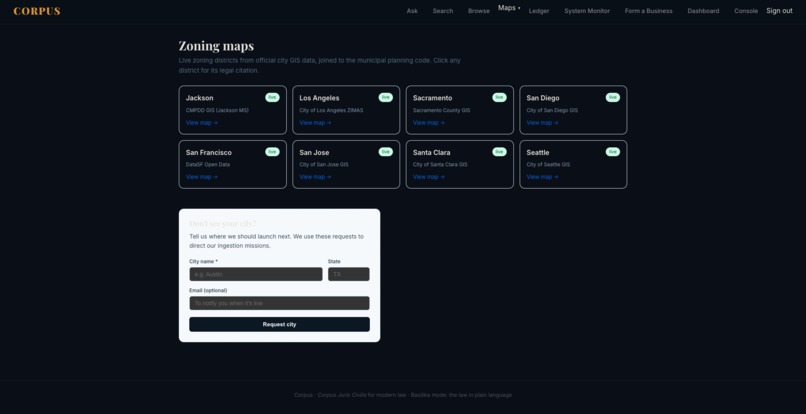Open Jackson View map link
The width and height of the screenshot is (806, 414).
[x=202, y=123]
